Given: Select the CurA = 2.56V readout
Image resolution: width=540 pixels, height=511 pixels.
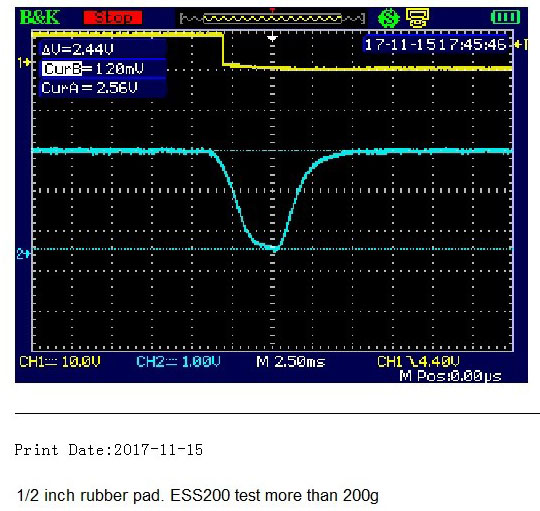Looking at the screenshot, I should 90,88.
